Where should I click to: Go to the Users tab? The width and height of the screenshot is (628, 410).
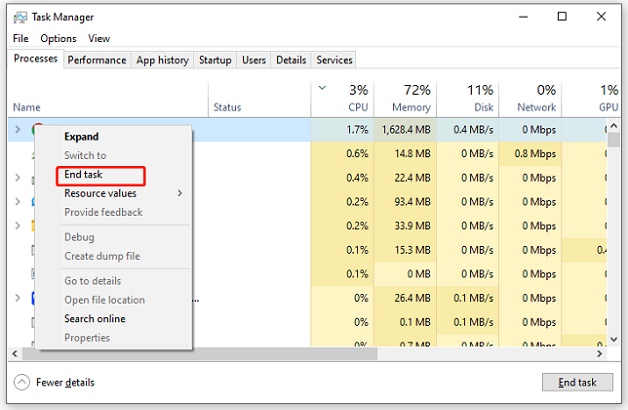point(254,60)
